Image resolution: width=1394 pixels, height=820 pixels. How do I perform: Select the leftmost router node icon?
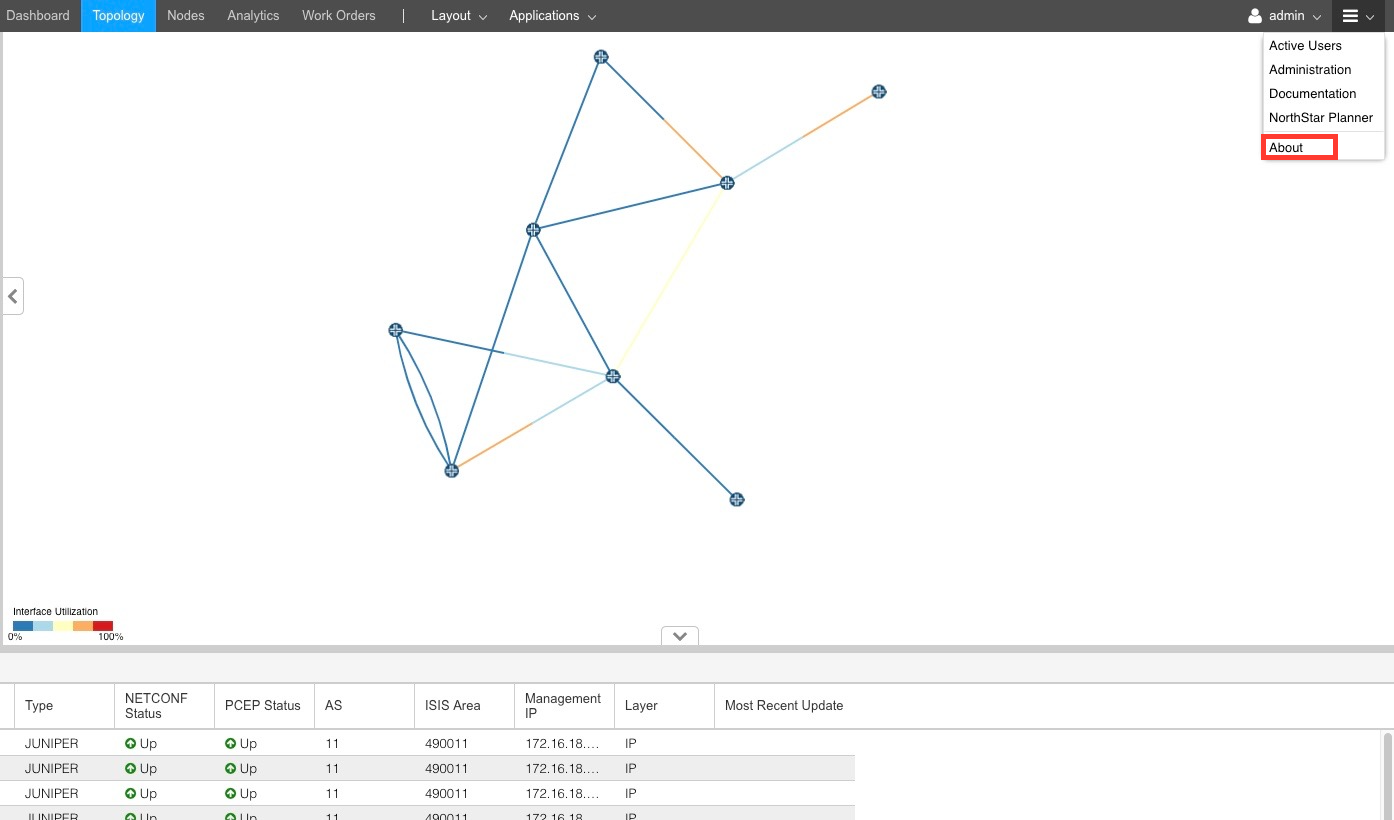click(395, 330)
